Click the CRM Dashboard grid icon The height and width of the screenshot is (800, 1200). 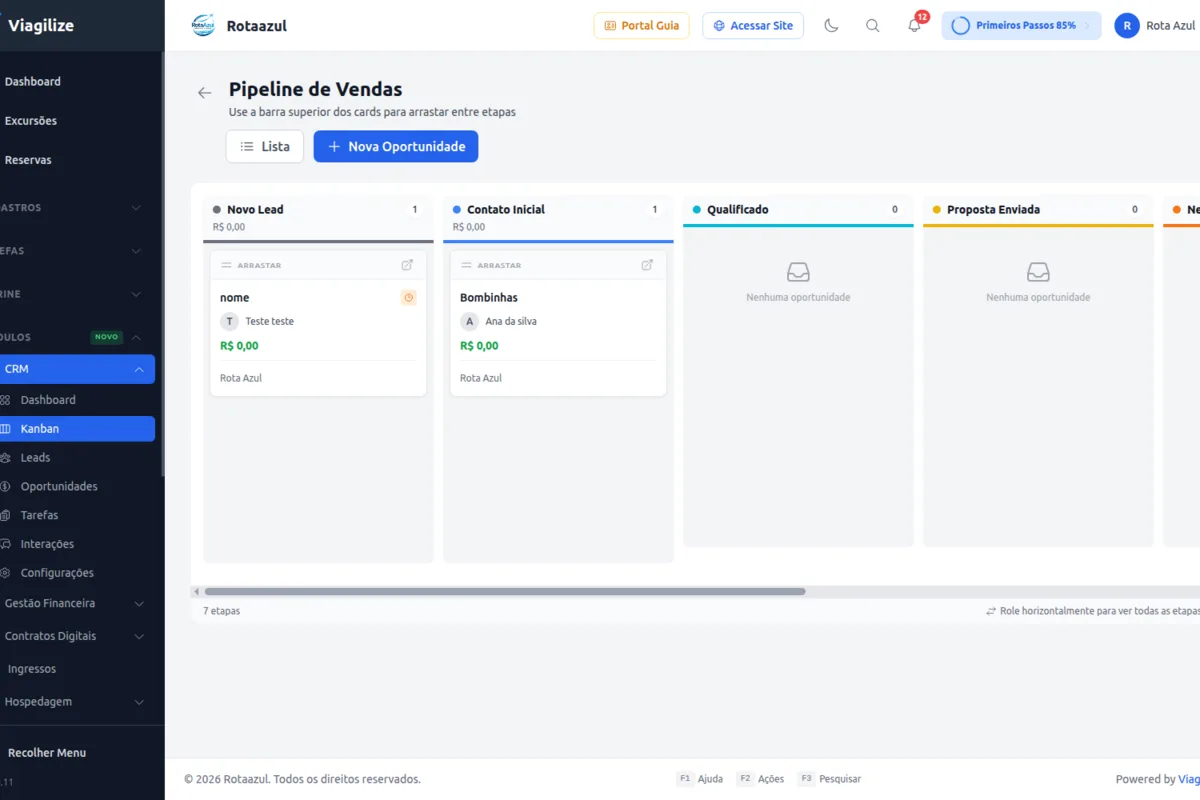tap(6, 400)
